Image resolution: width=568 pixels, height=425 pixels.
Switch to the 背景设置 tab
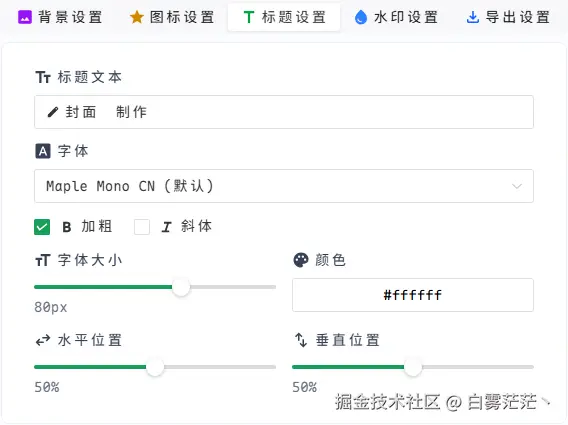click(x=60, y=17)
